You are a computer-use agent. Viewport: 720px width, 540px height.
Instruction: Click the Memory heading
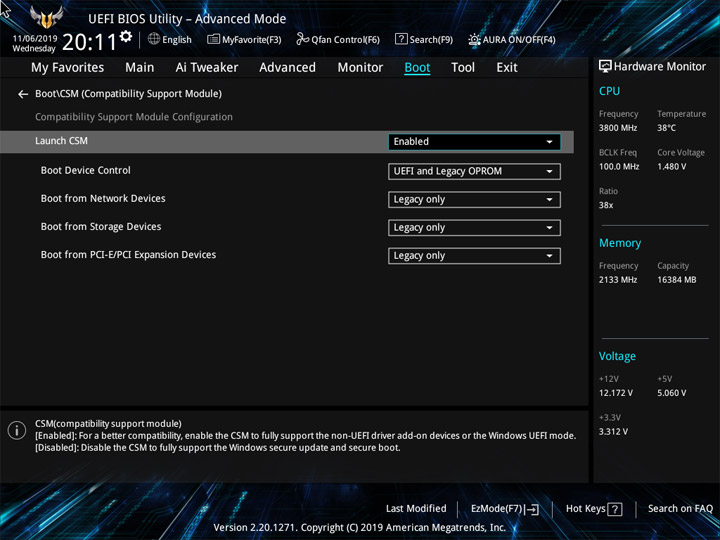point(620,243)
